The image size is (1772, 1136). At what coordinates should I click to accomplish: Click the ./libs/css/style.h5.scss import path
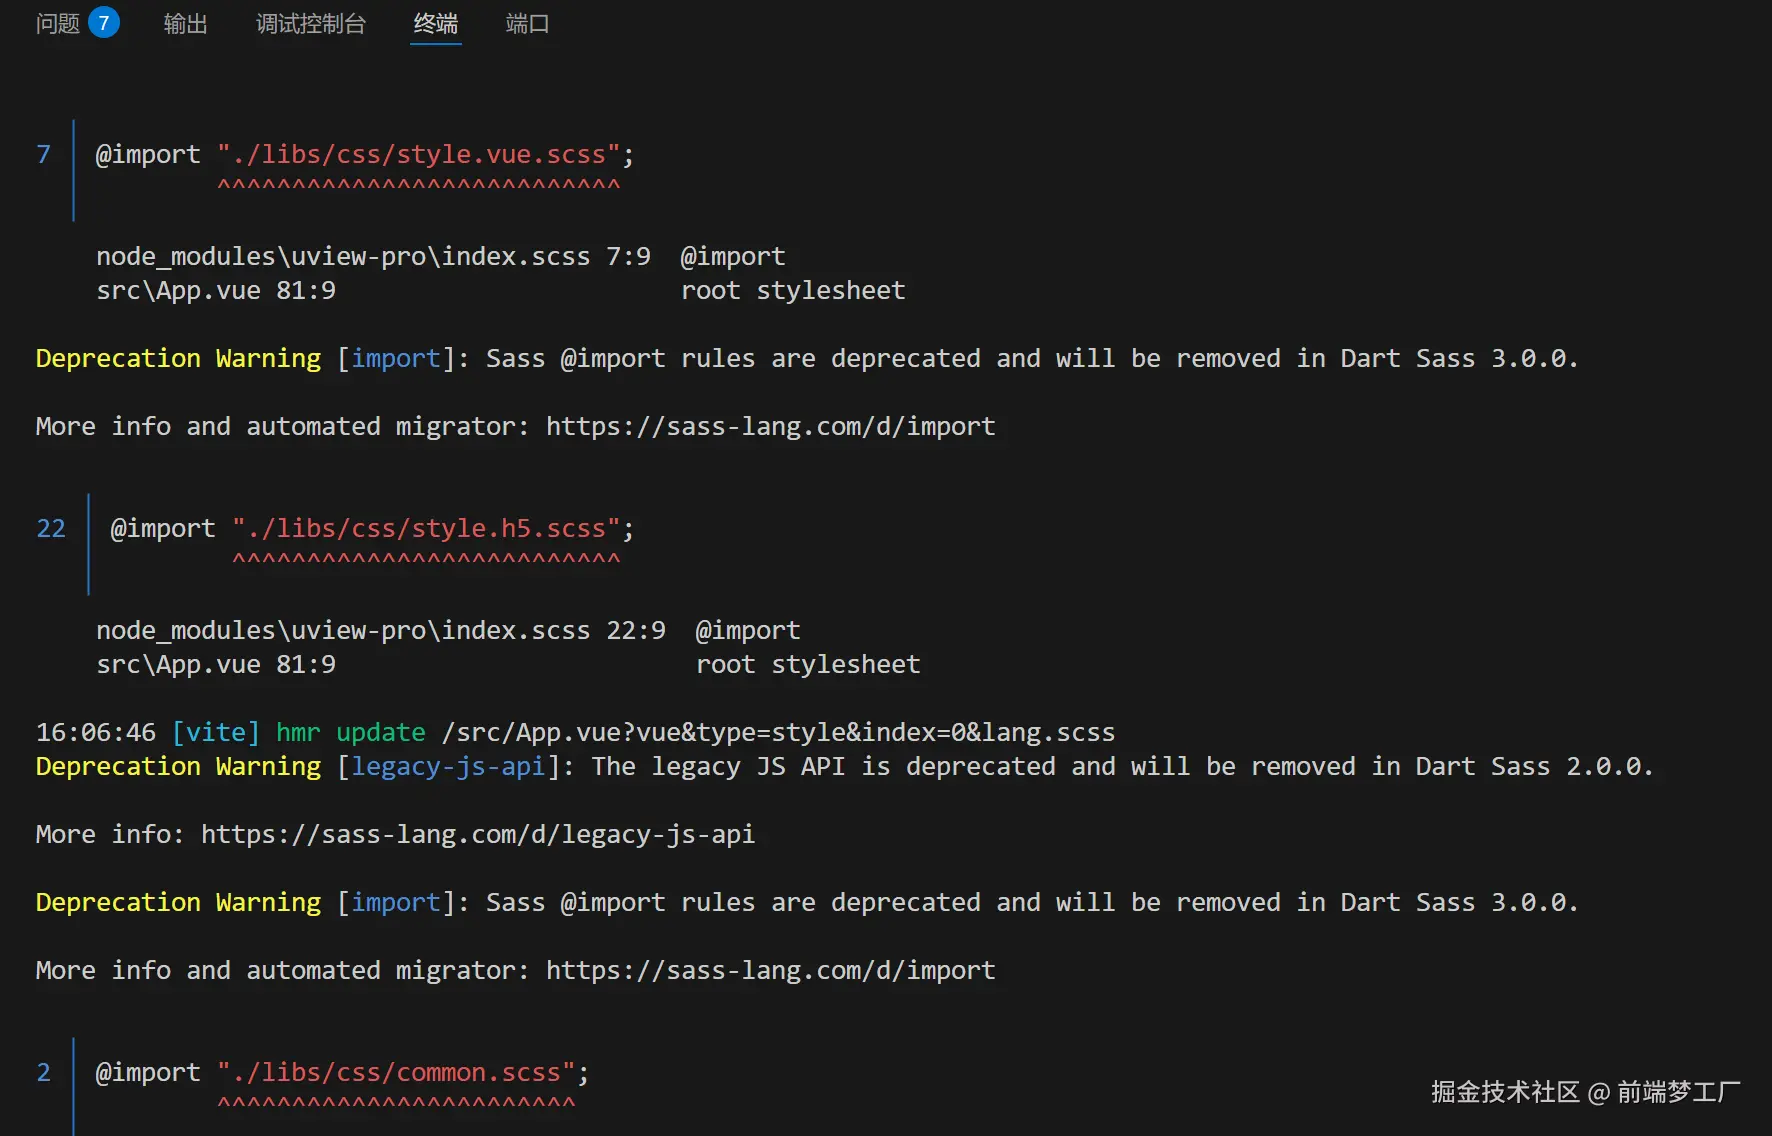pyautogui.click(x=426, y=528)
